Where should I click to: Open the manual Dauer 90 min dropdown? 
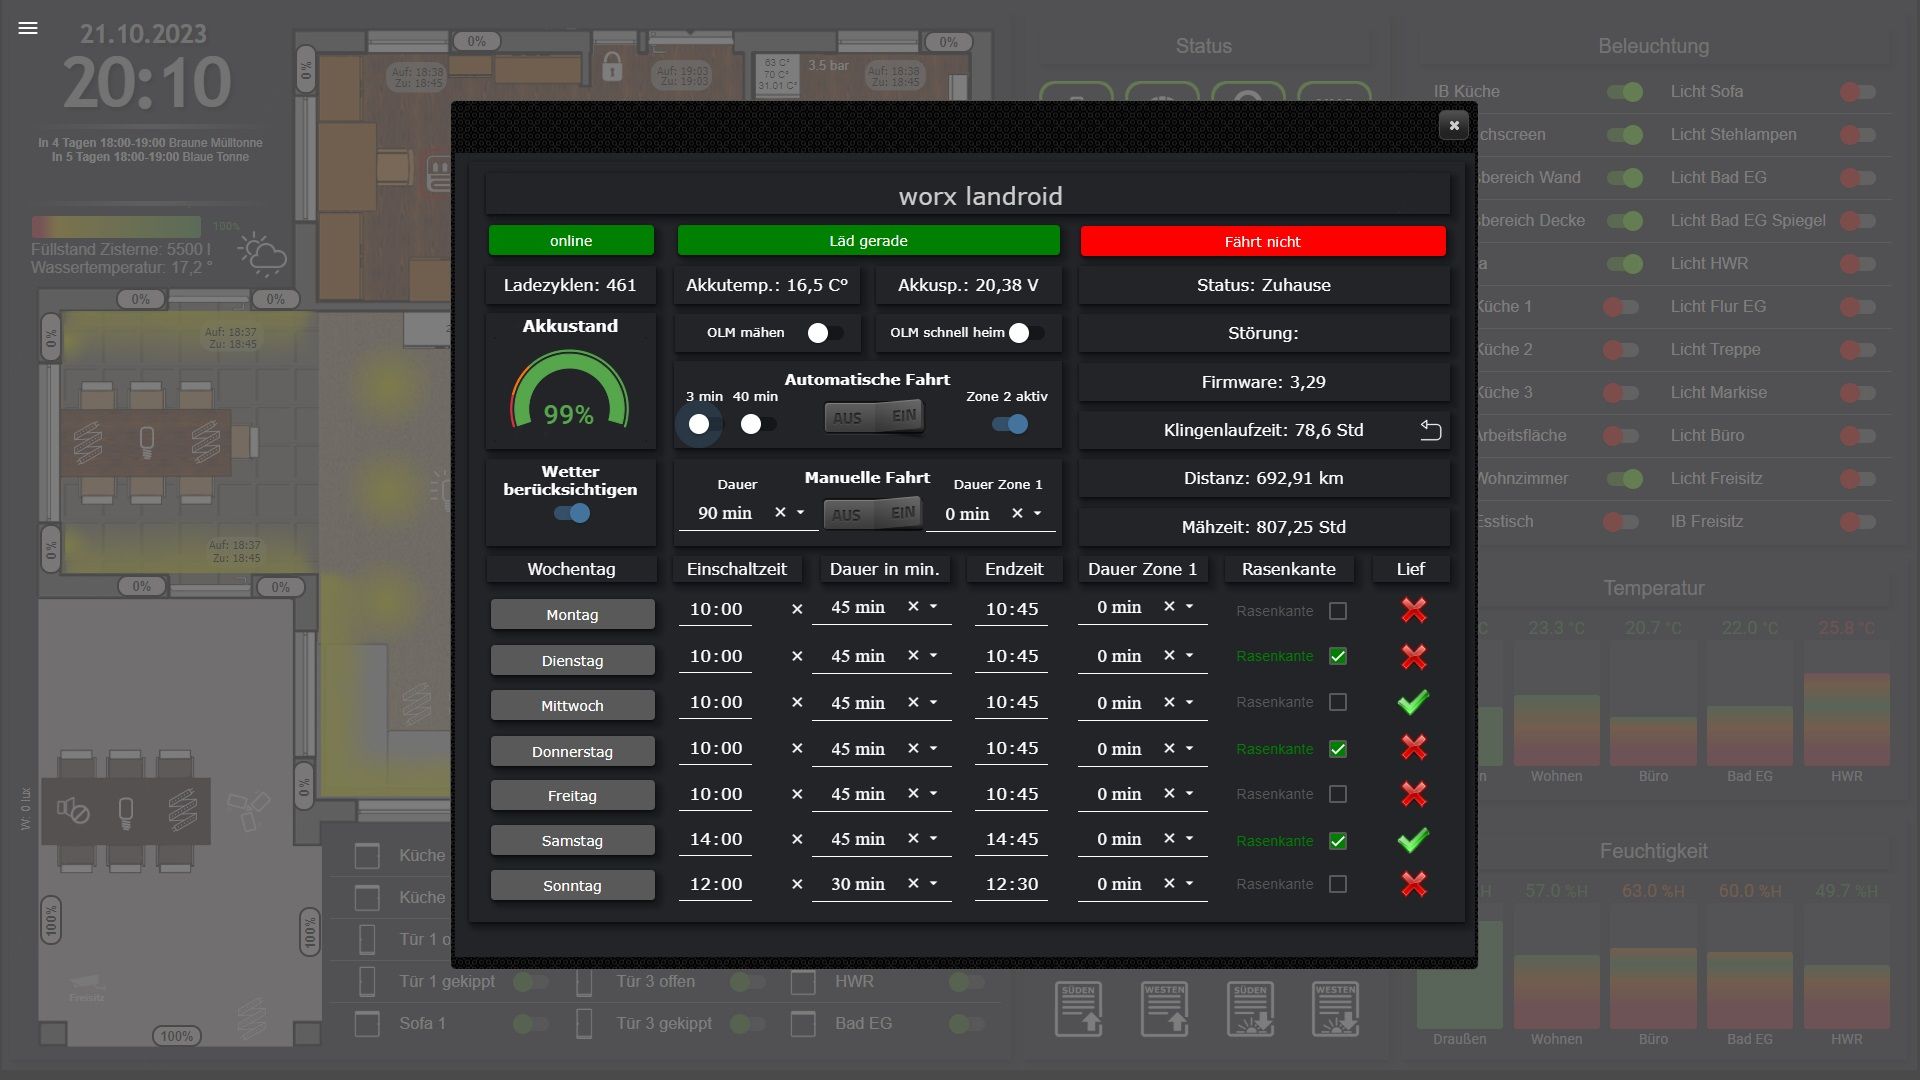coord(800,512)
